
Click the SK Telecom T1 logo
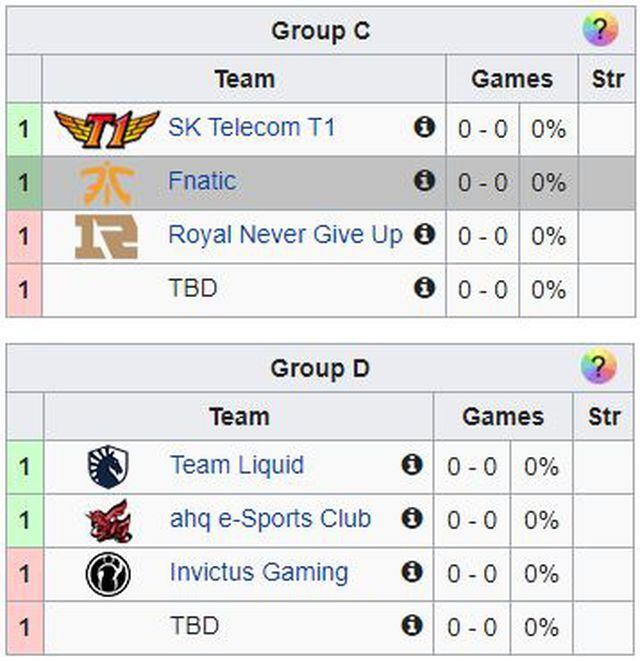106,128
